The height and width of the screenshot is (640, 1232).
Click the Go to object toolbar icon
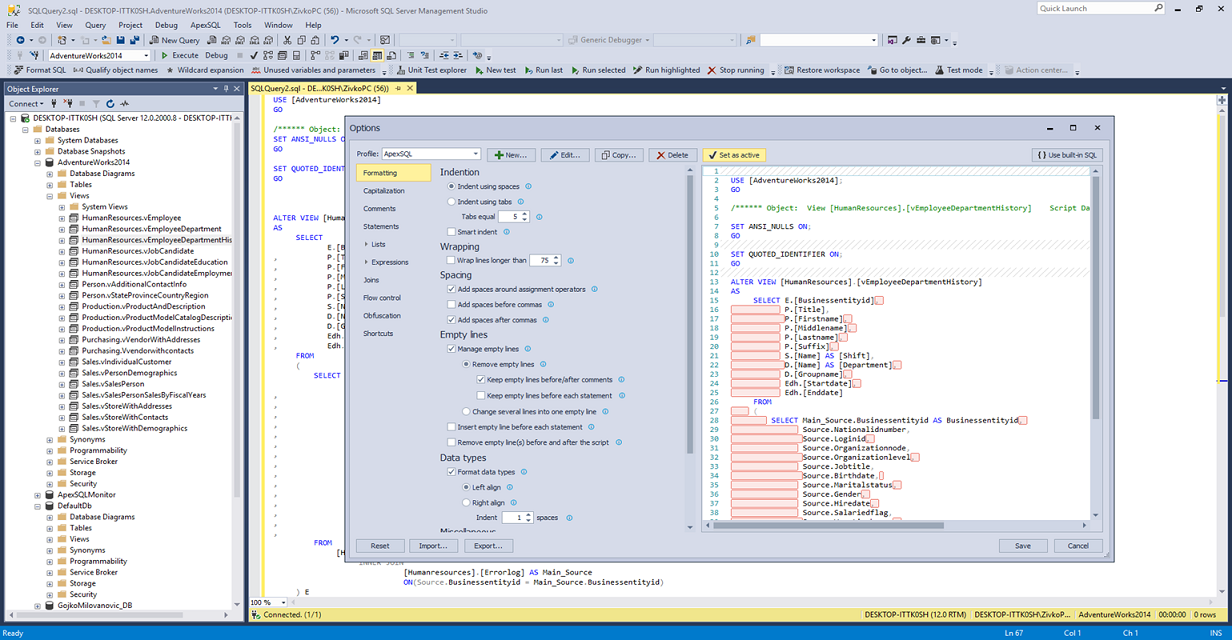871,70
